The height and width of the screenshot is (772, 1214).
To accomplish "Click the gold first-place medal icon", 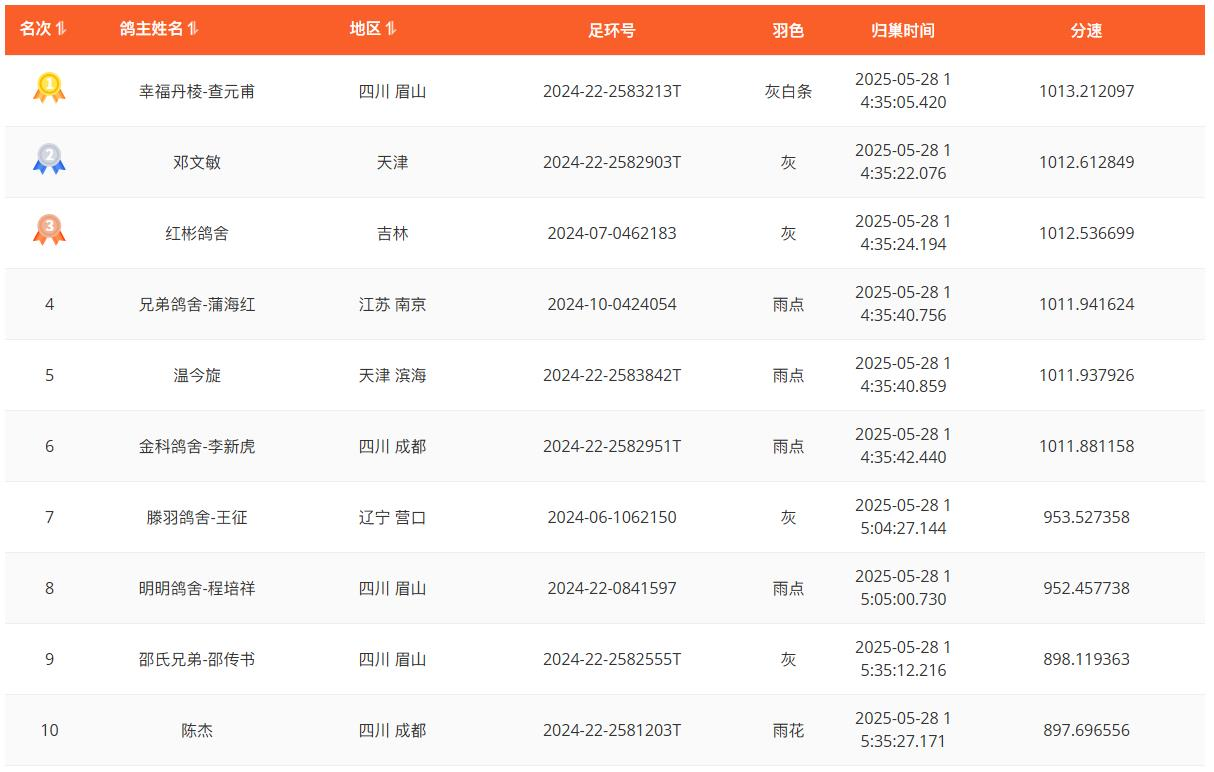I will [x=49, y=88].
